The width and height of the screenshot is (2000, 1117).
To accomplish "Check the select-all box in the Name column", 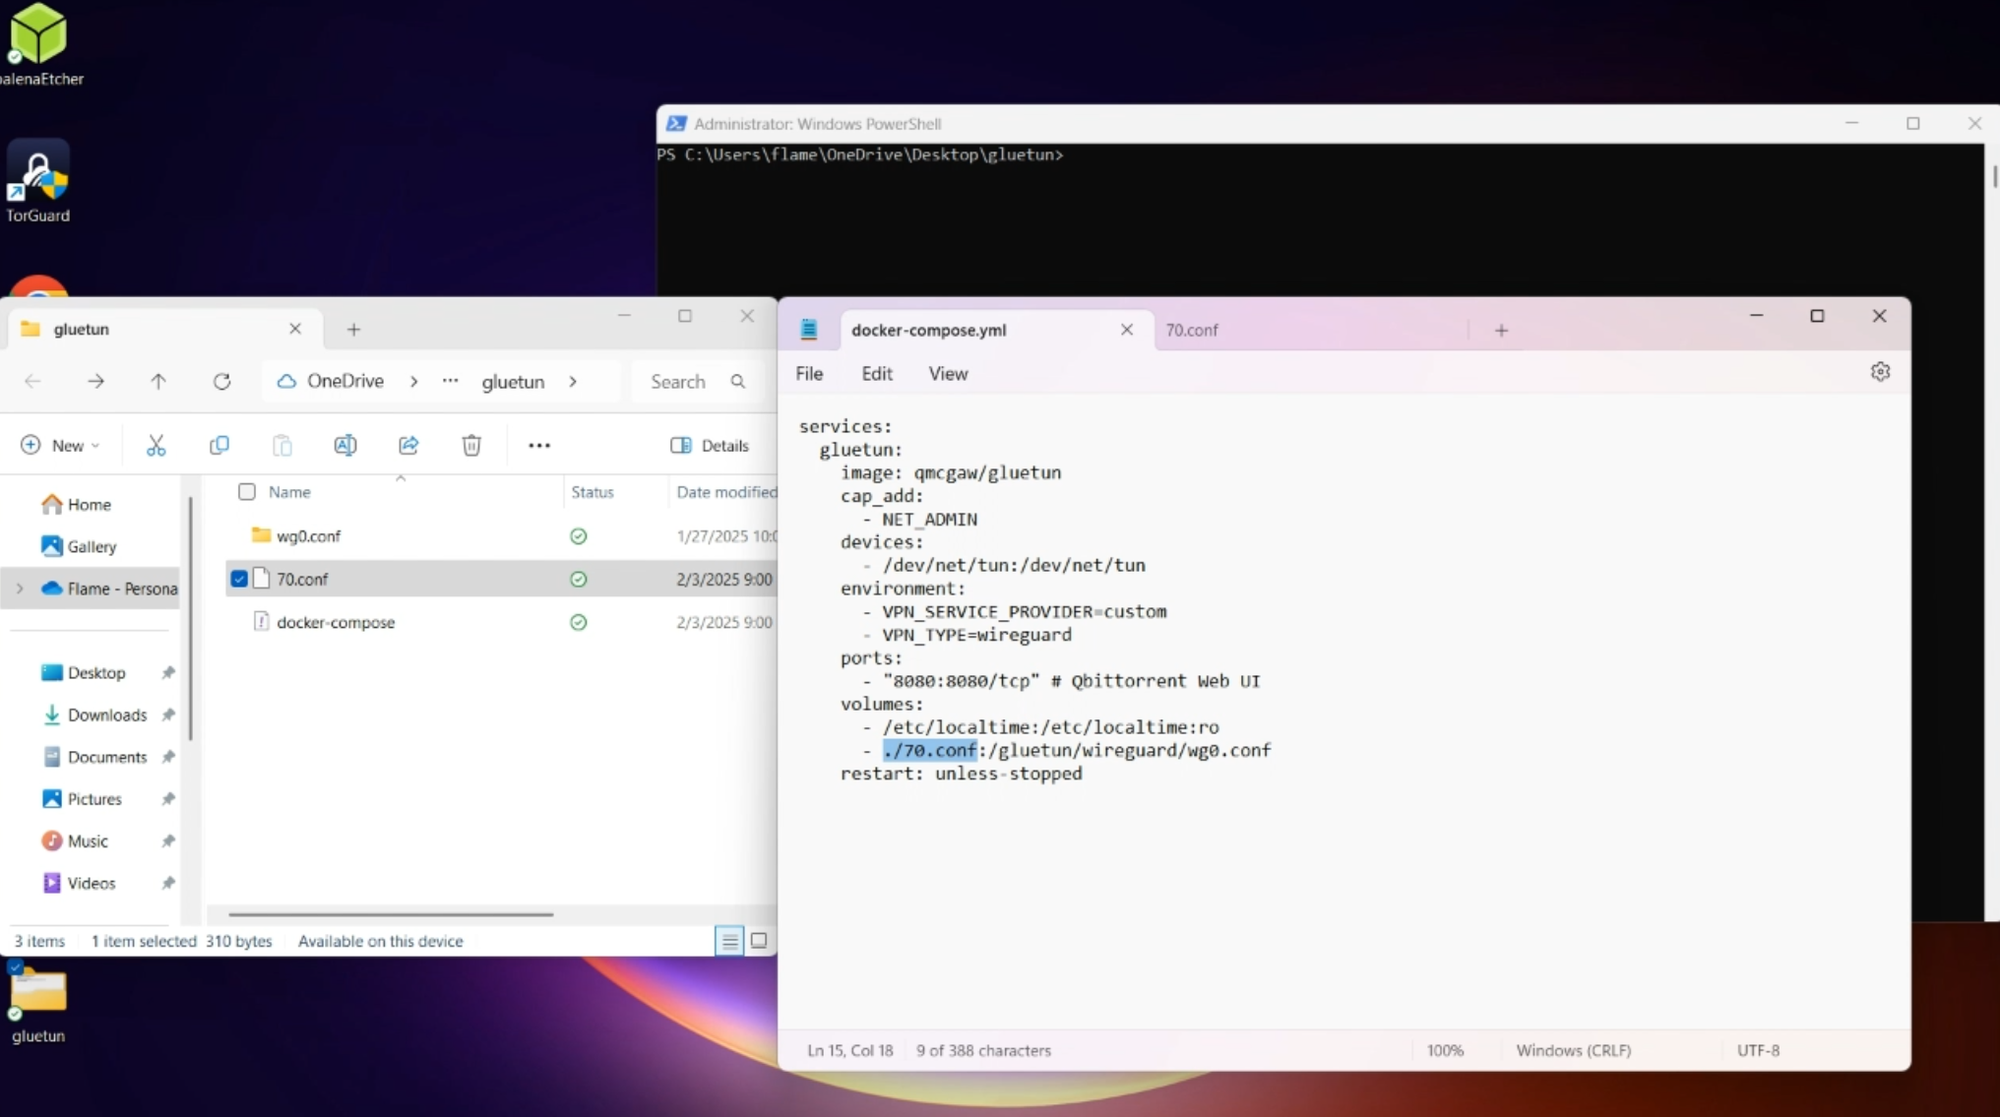I will click(245, 491).
